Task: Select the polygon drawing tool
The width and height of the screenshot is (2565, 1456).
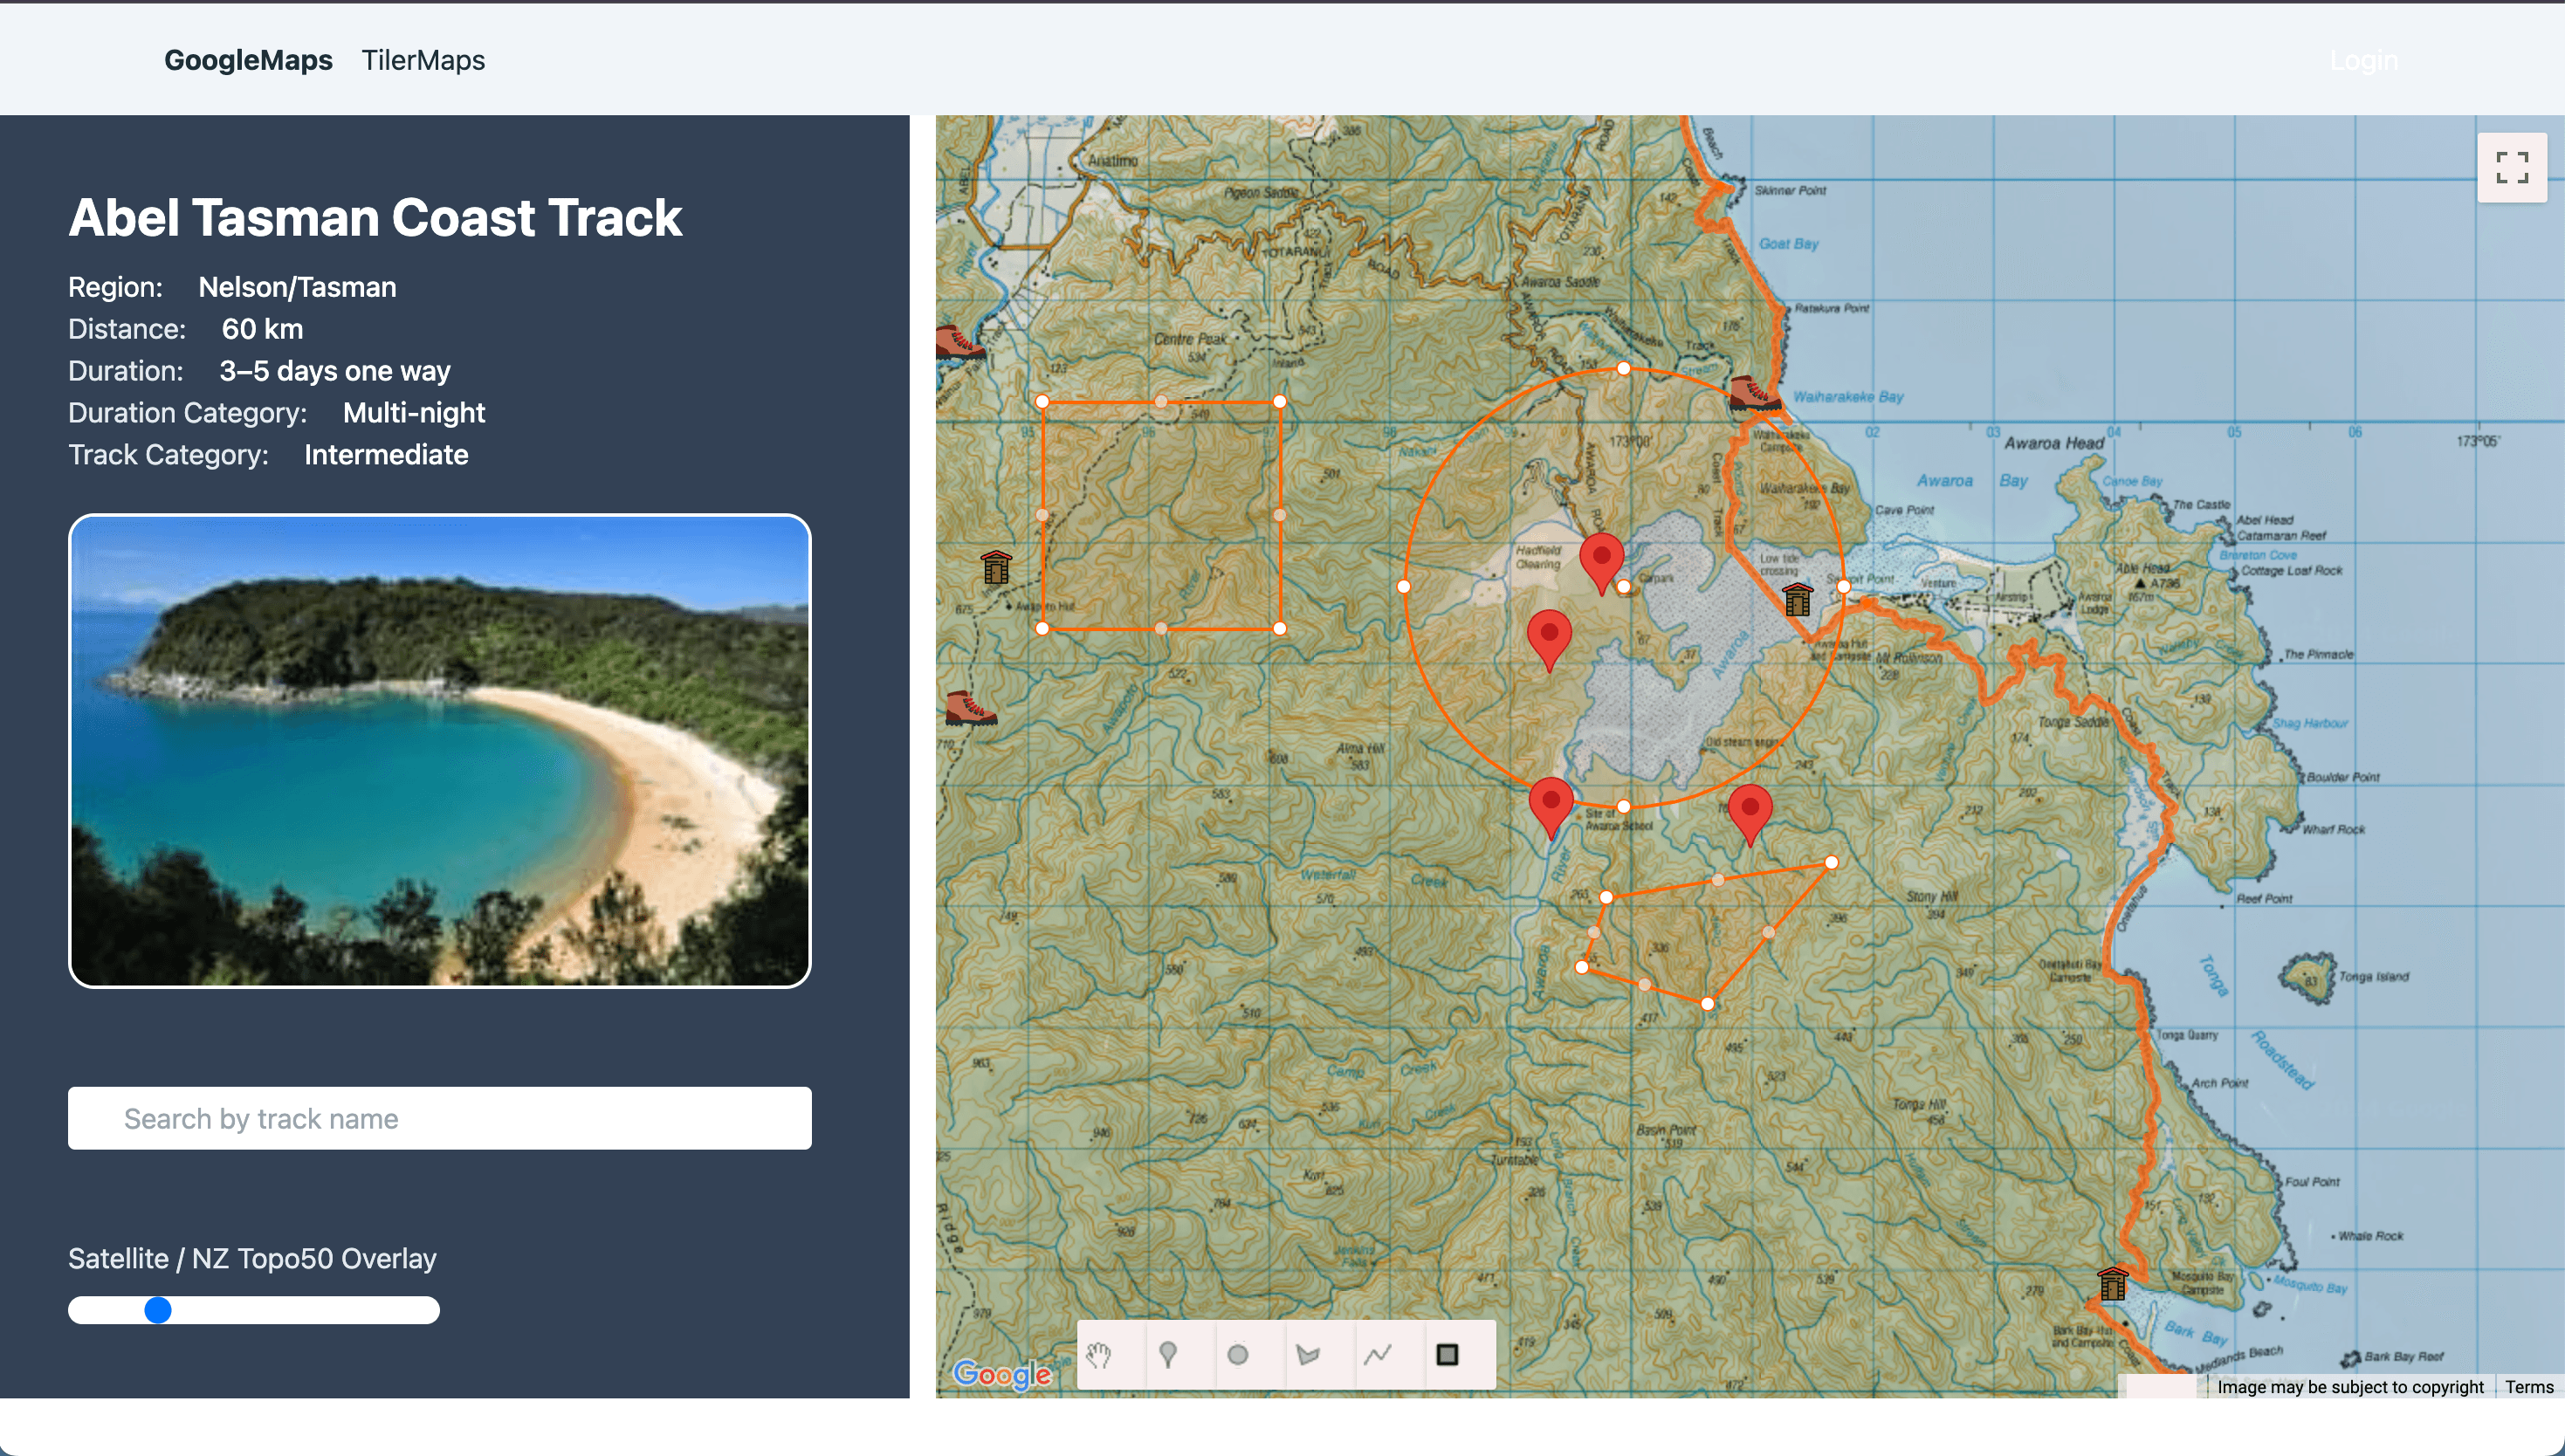Action: point(1308,1355)
